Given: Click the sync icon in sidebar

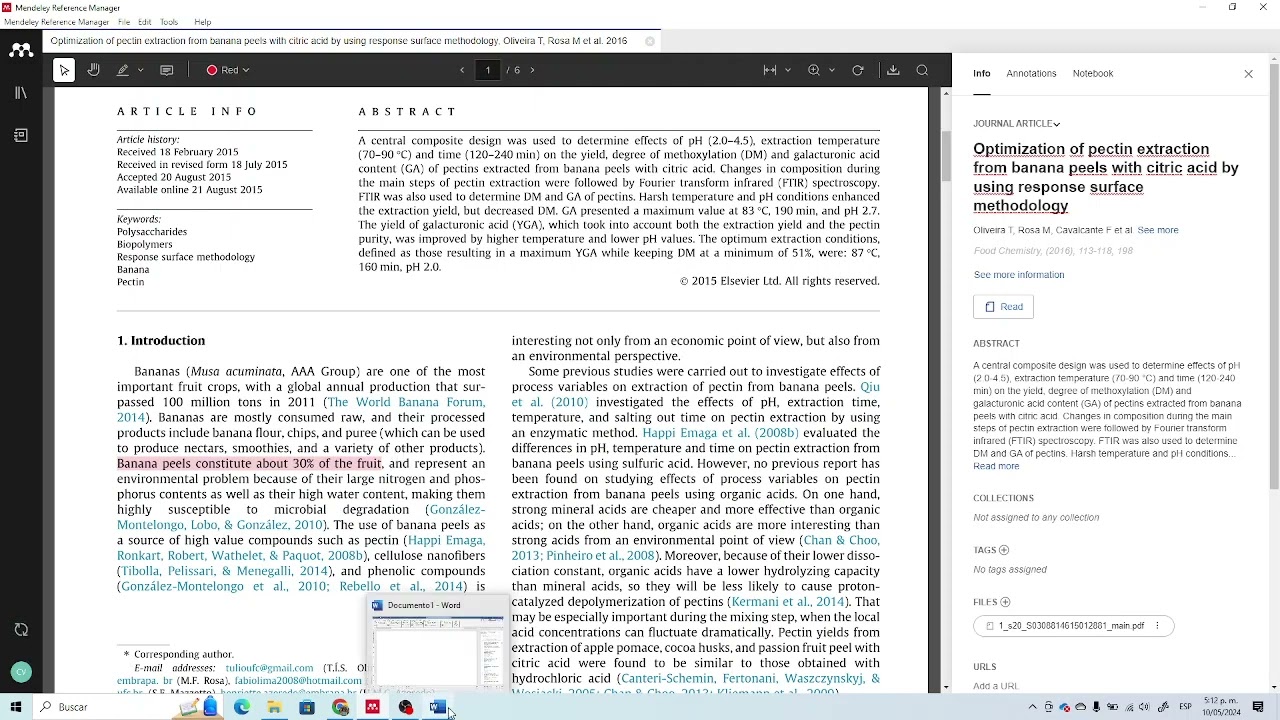Looking at the screenshot, I should pyautogui.click(x=21, y=630).
